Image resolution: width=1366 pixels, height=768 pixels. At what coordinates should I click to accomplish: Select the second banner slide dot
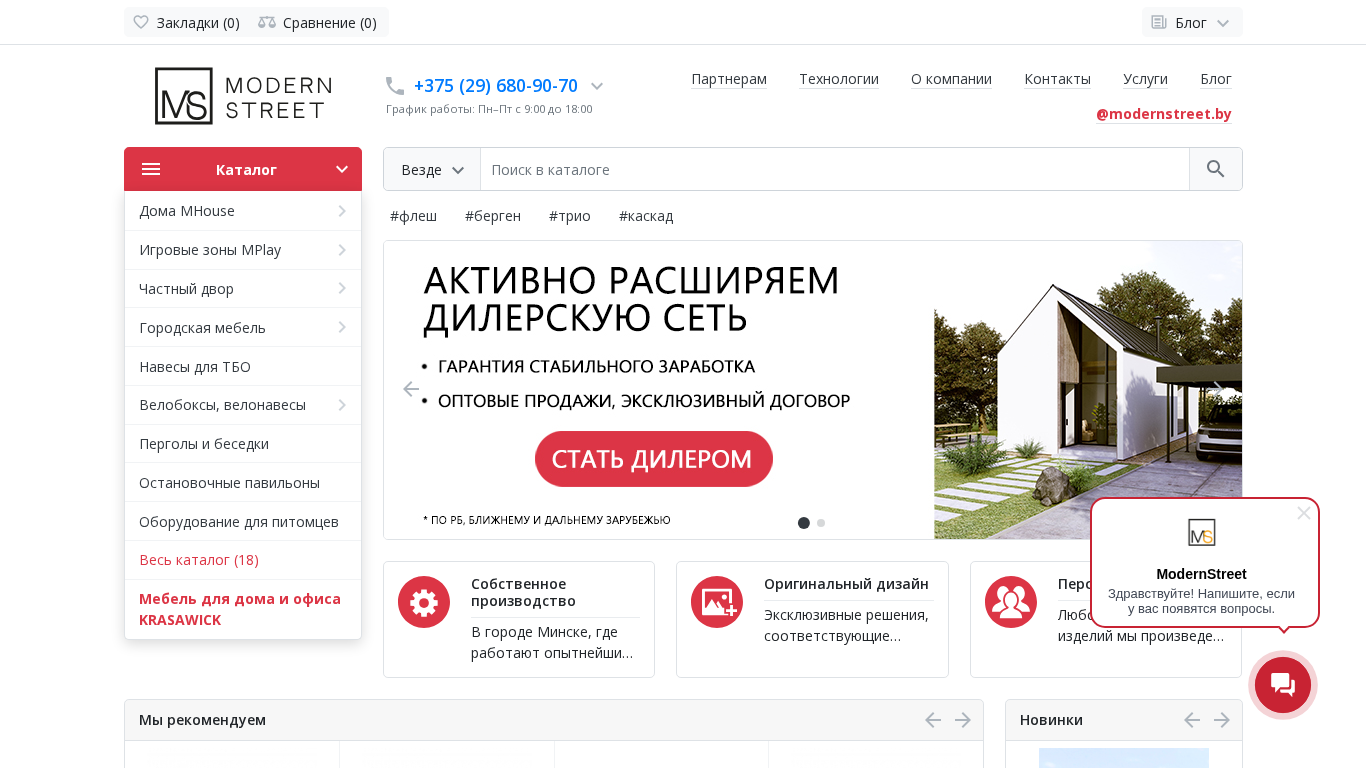(821, 523)
